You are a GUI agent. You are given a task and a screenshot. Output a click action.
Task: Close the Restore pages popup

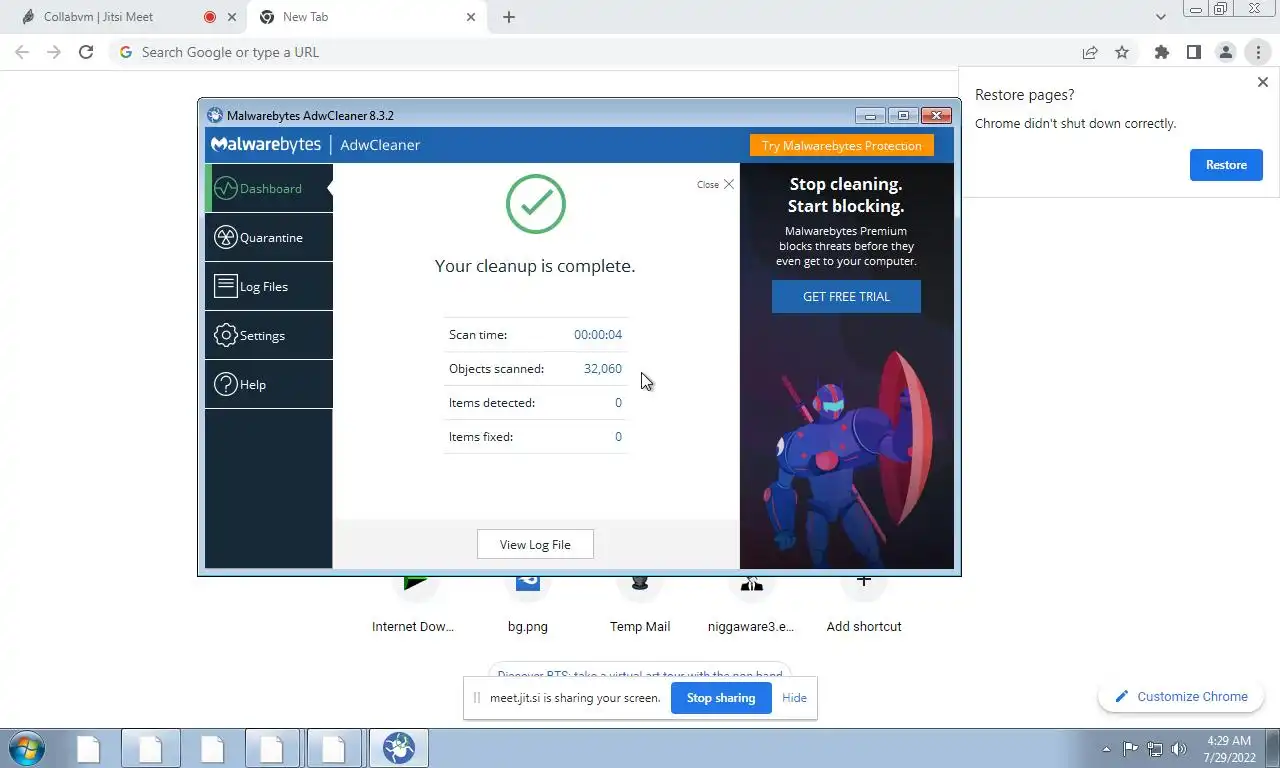click(x=1262, y=82)
